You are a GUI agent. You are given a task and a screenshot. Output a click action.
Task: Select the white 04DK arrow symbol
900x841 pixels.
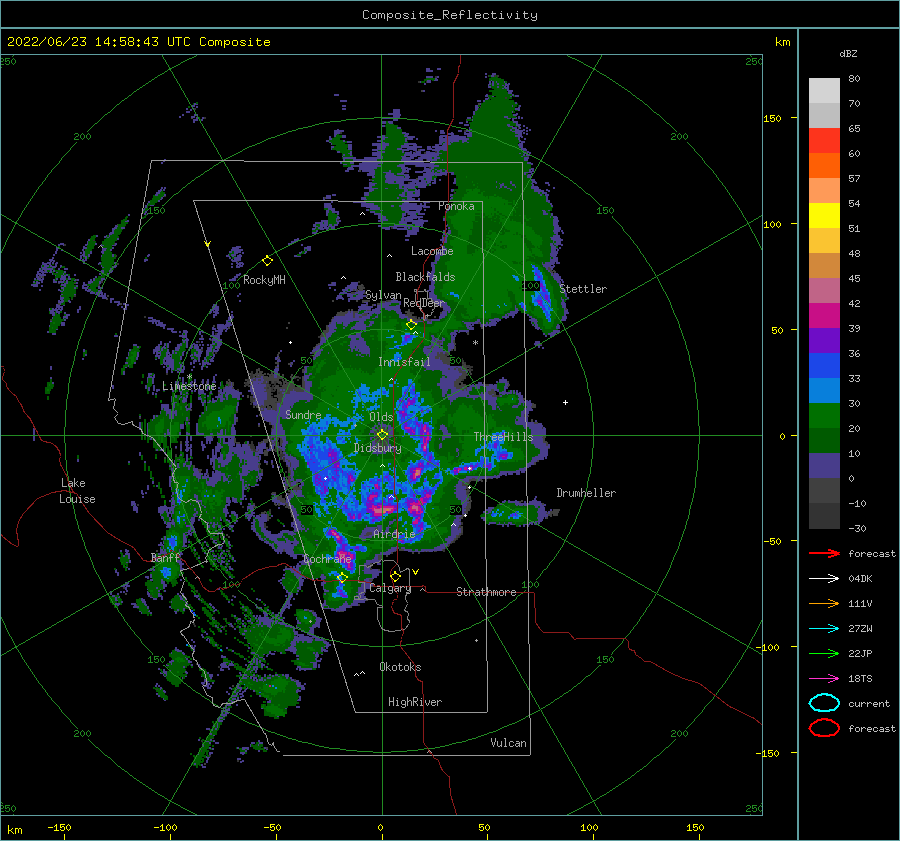(824, 579)
